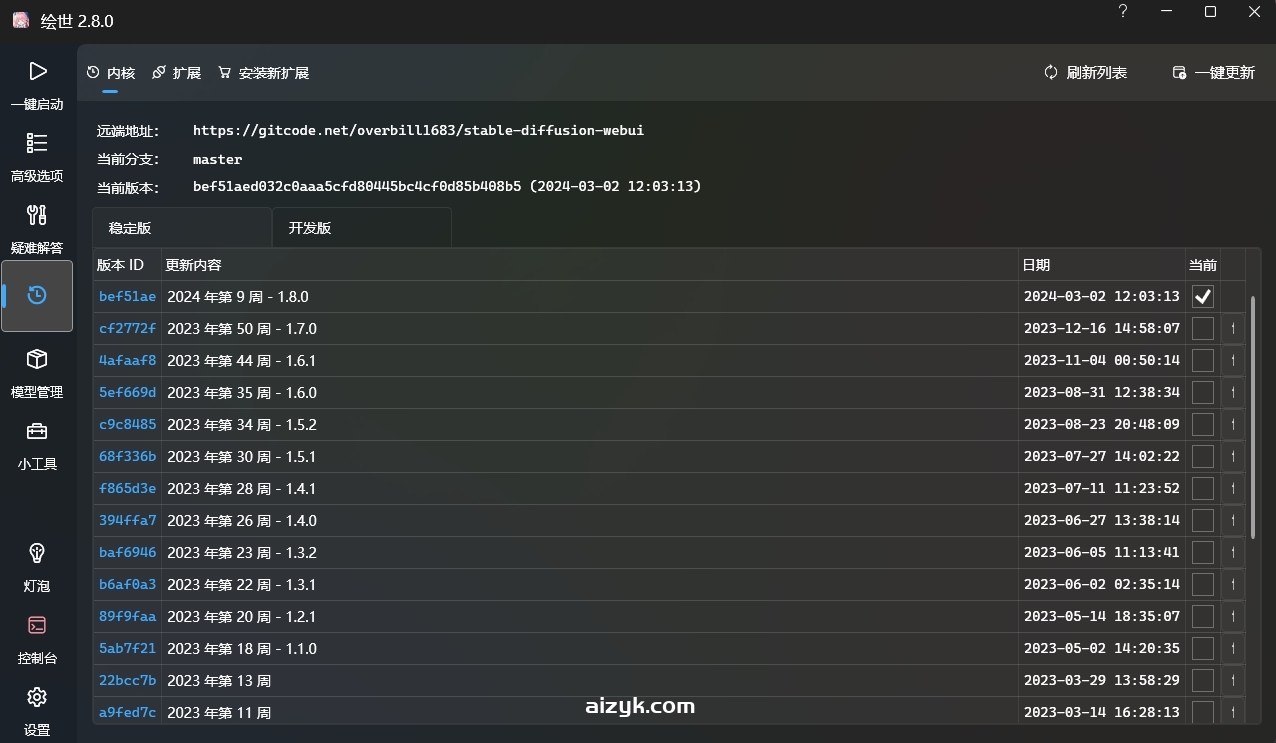Viewport: 1276px width, 743px height.
Task: Open the 小工具 toolbox icon
Action: pos(37,432)
